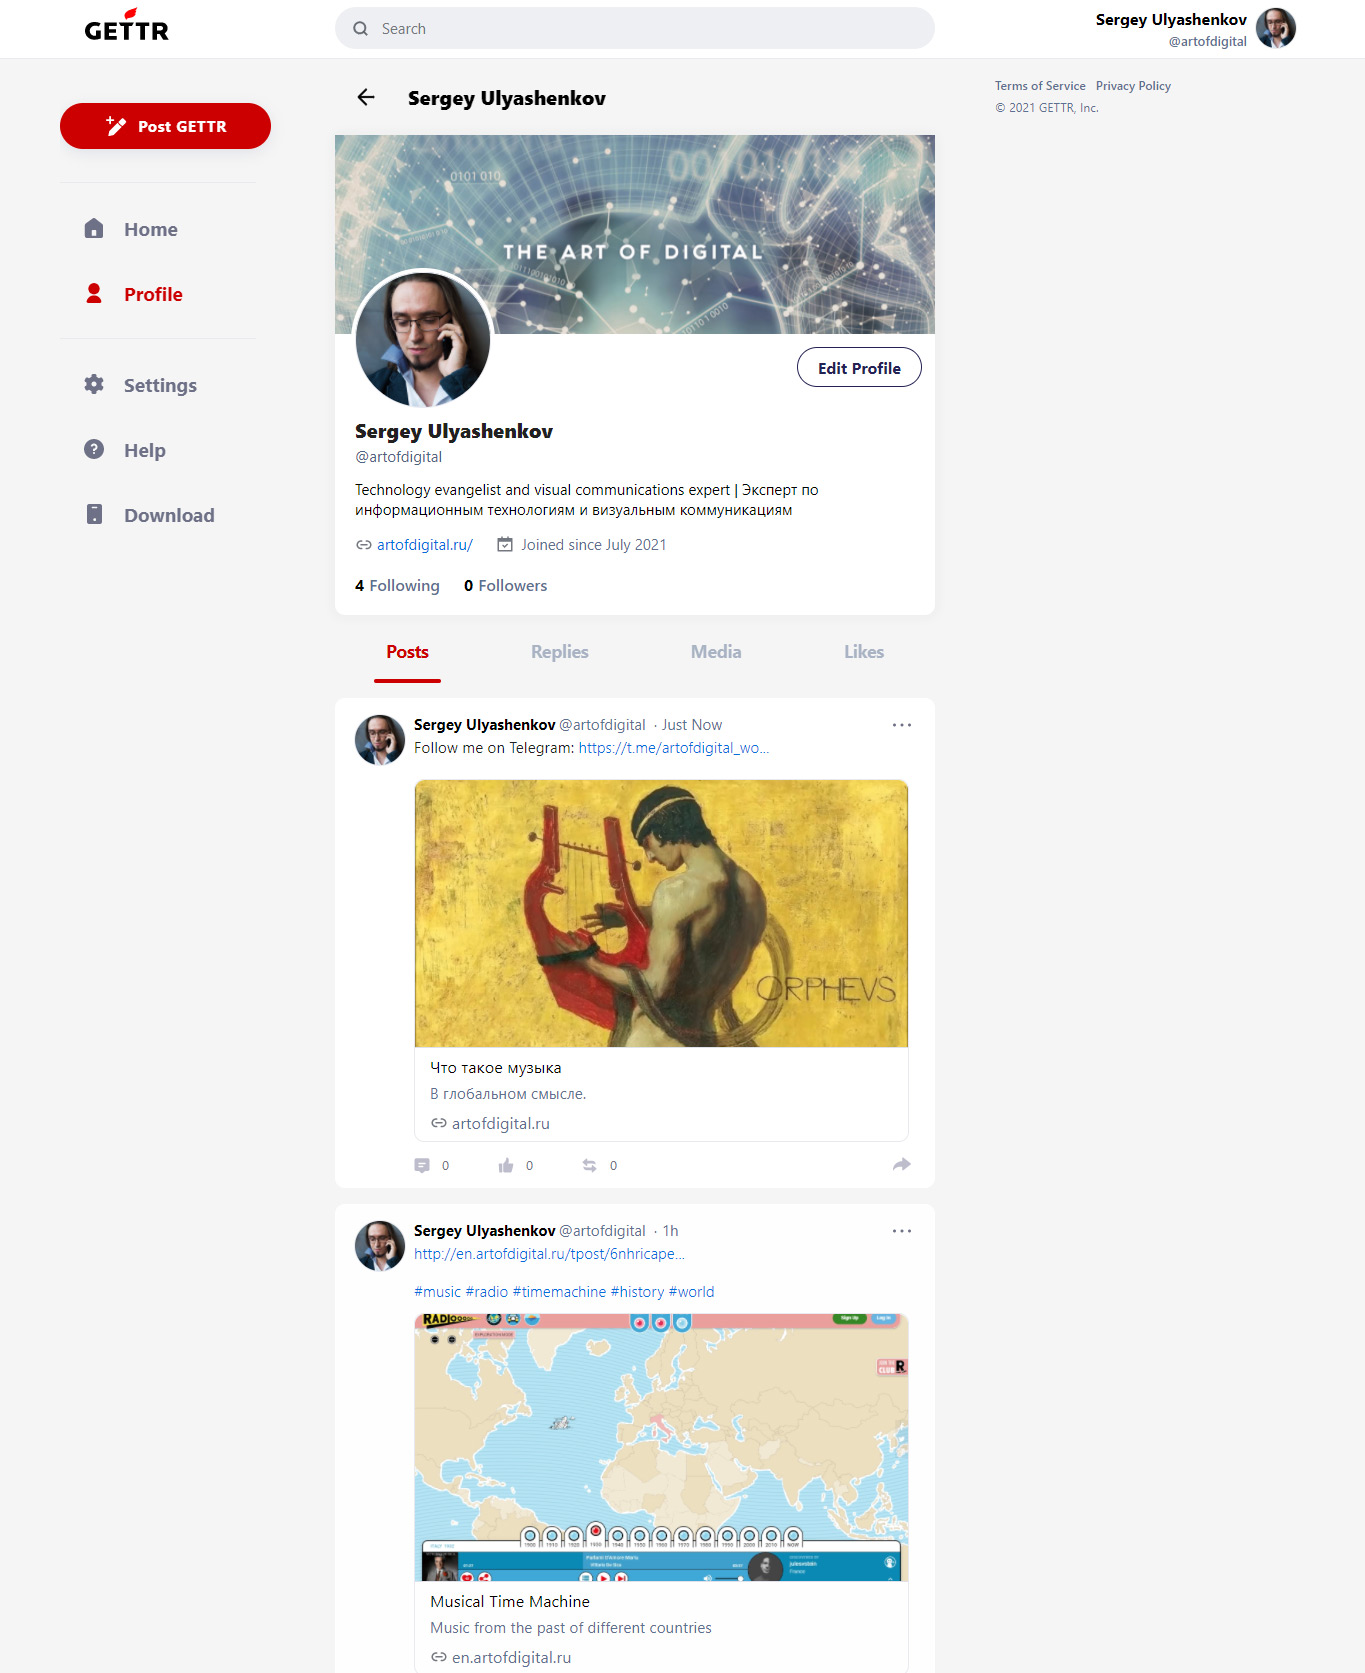This screenshot has height=1673, width=1365.
Task: Open the artofdigital.ru/ profile link
Action: pos(425,545)
